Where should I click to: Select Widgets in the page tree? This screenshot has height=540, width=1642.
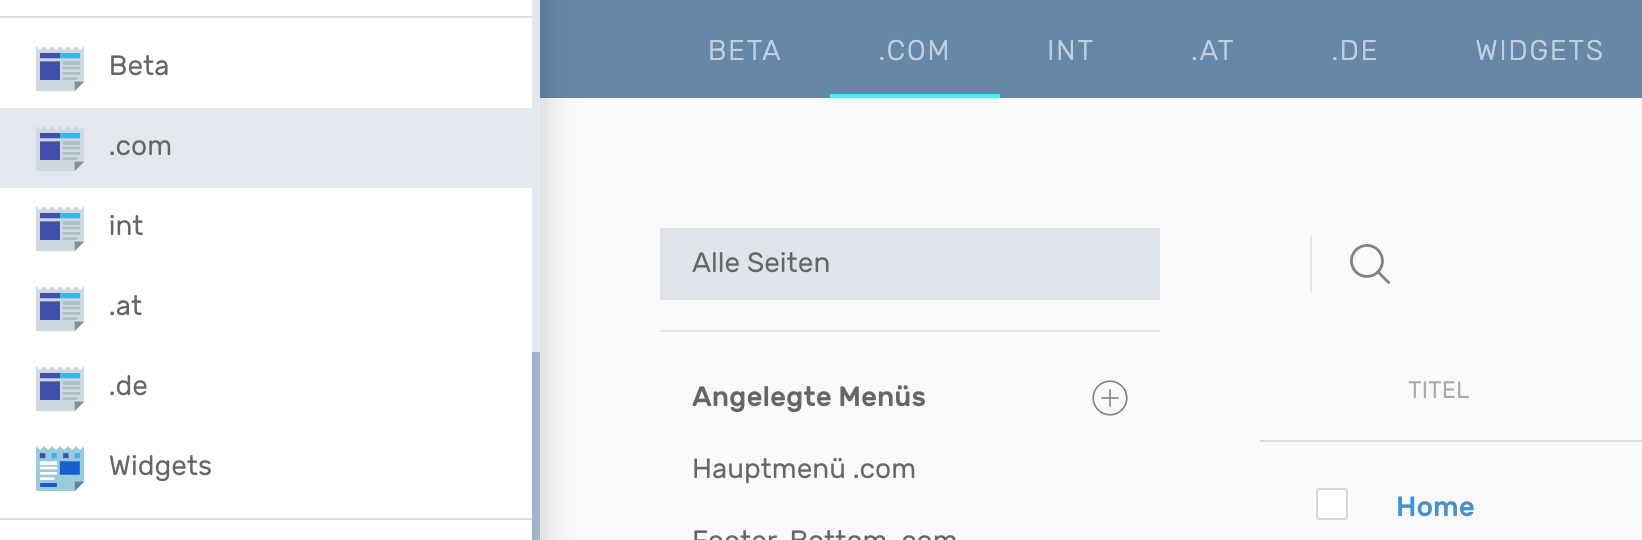coord(160,466)
